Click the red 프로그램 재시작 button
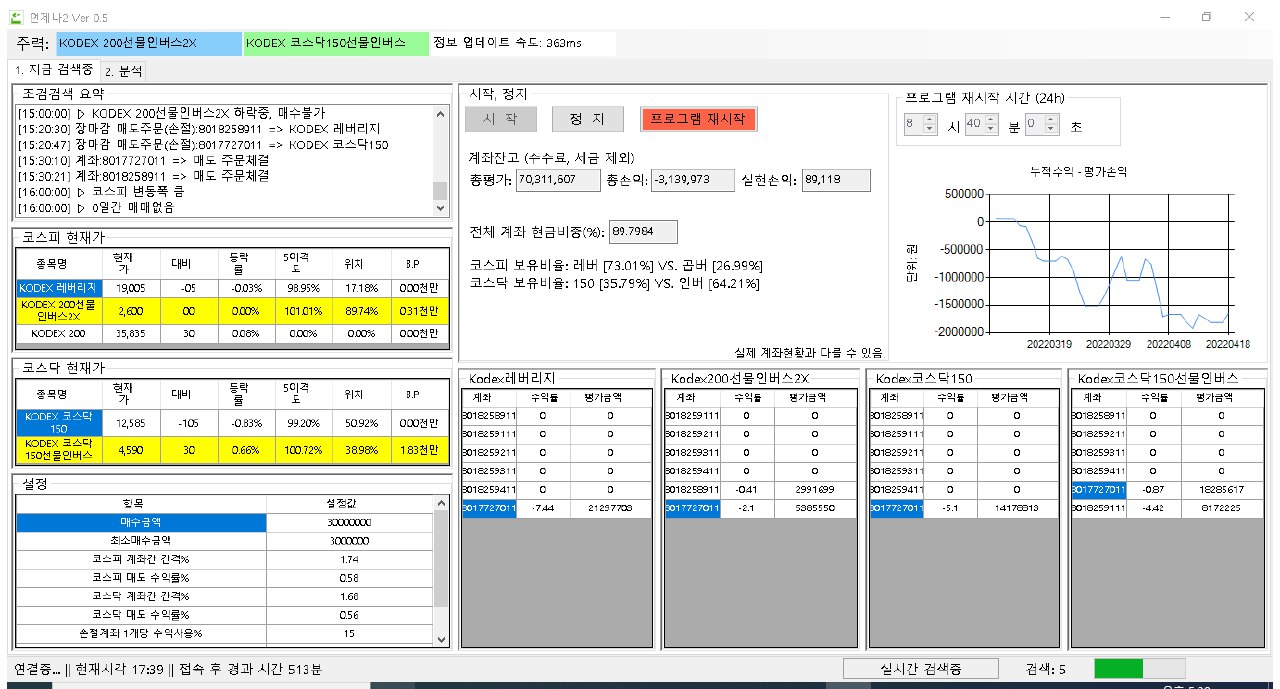The image size is (1280, 689). click(699, 119)
